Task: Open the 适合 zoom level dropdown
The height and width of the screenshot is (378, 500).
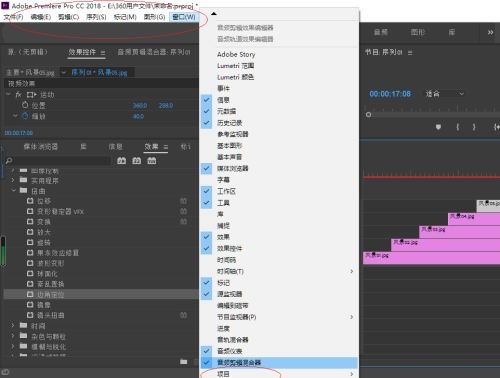Action: coord(445,94)
